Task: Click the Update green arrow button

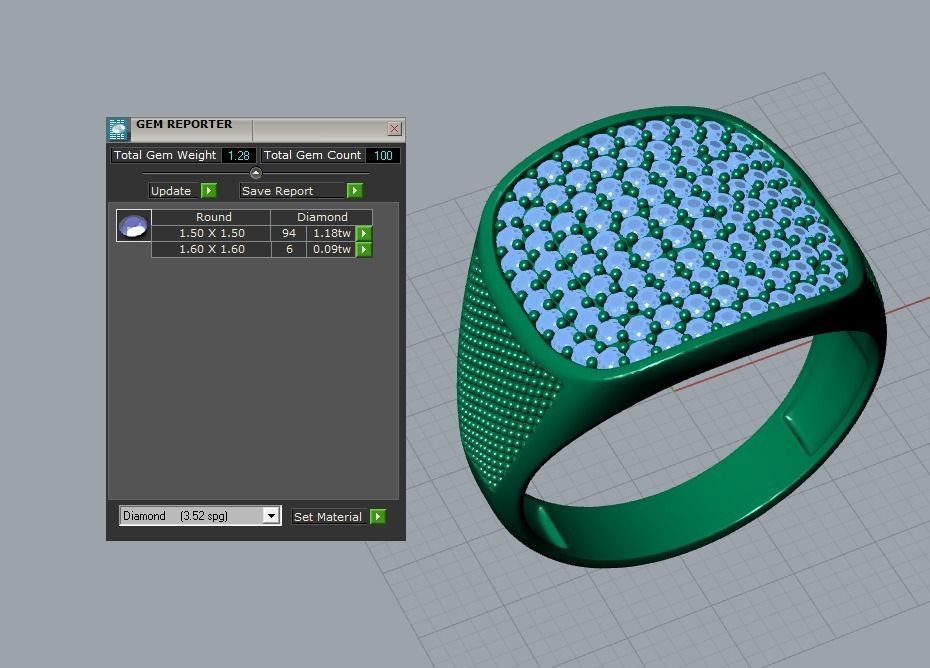Action: click(209, 190)
